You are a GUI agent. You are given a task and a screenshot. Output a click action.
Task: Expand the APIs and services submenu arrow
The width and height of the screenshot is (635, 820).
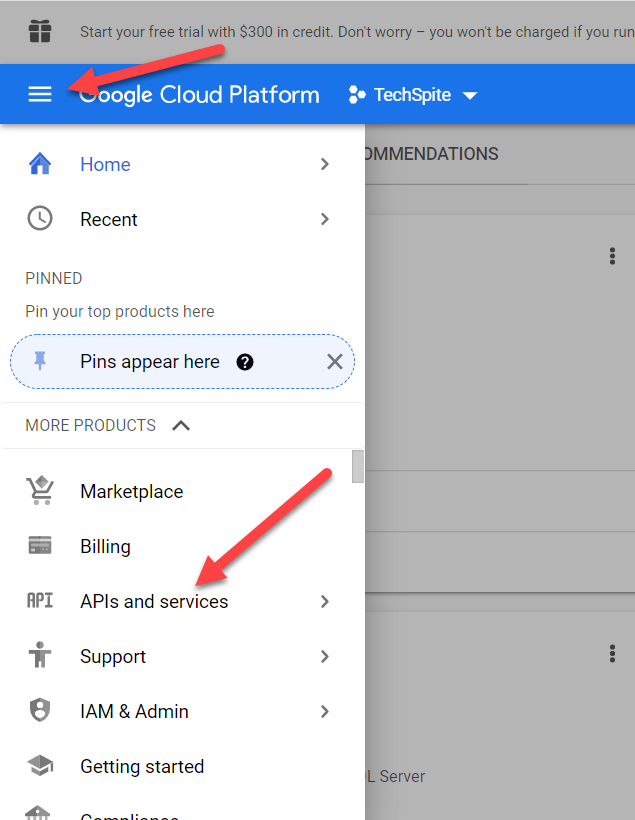324,601
